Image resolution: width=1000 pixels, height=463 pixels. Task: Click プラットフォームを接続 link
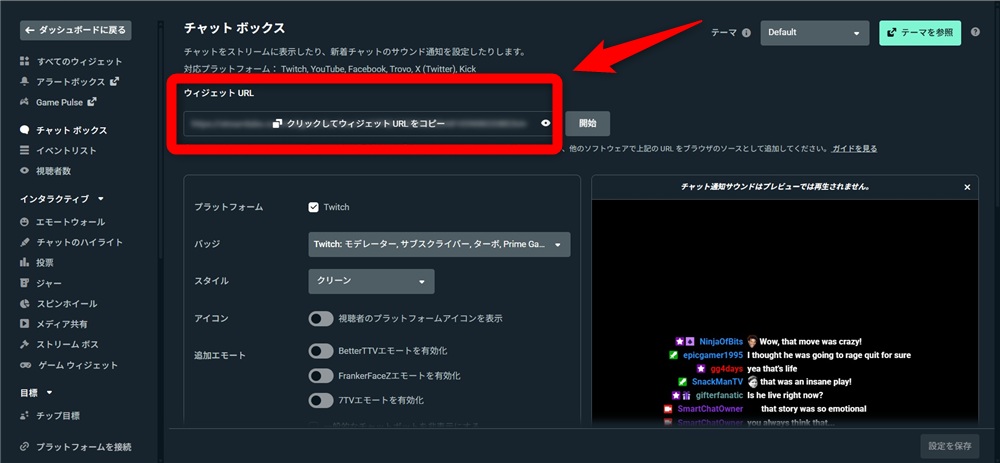[84, 447]
